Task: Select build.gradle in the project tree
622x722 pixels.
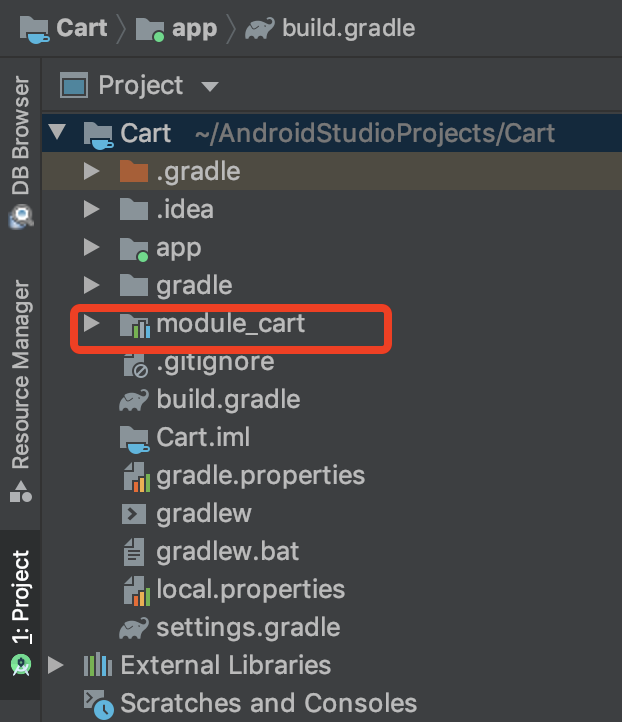Action: click(x=331, y=399)
